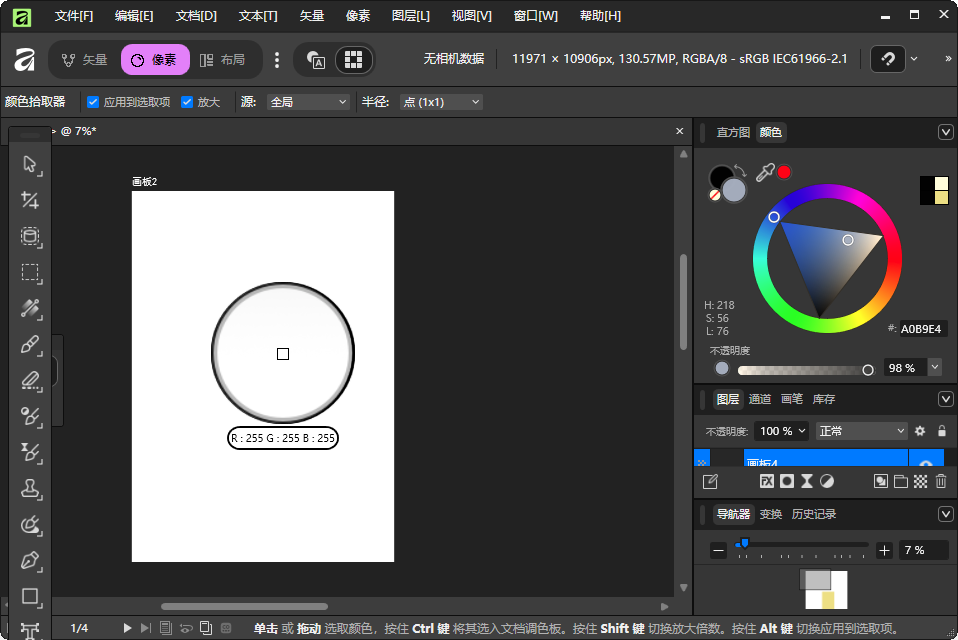Open the 图层[L] menu

(x=411, y=16)
